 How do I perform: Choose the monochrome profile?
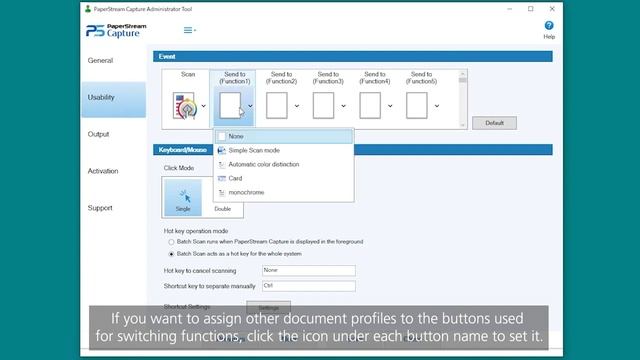284,192
